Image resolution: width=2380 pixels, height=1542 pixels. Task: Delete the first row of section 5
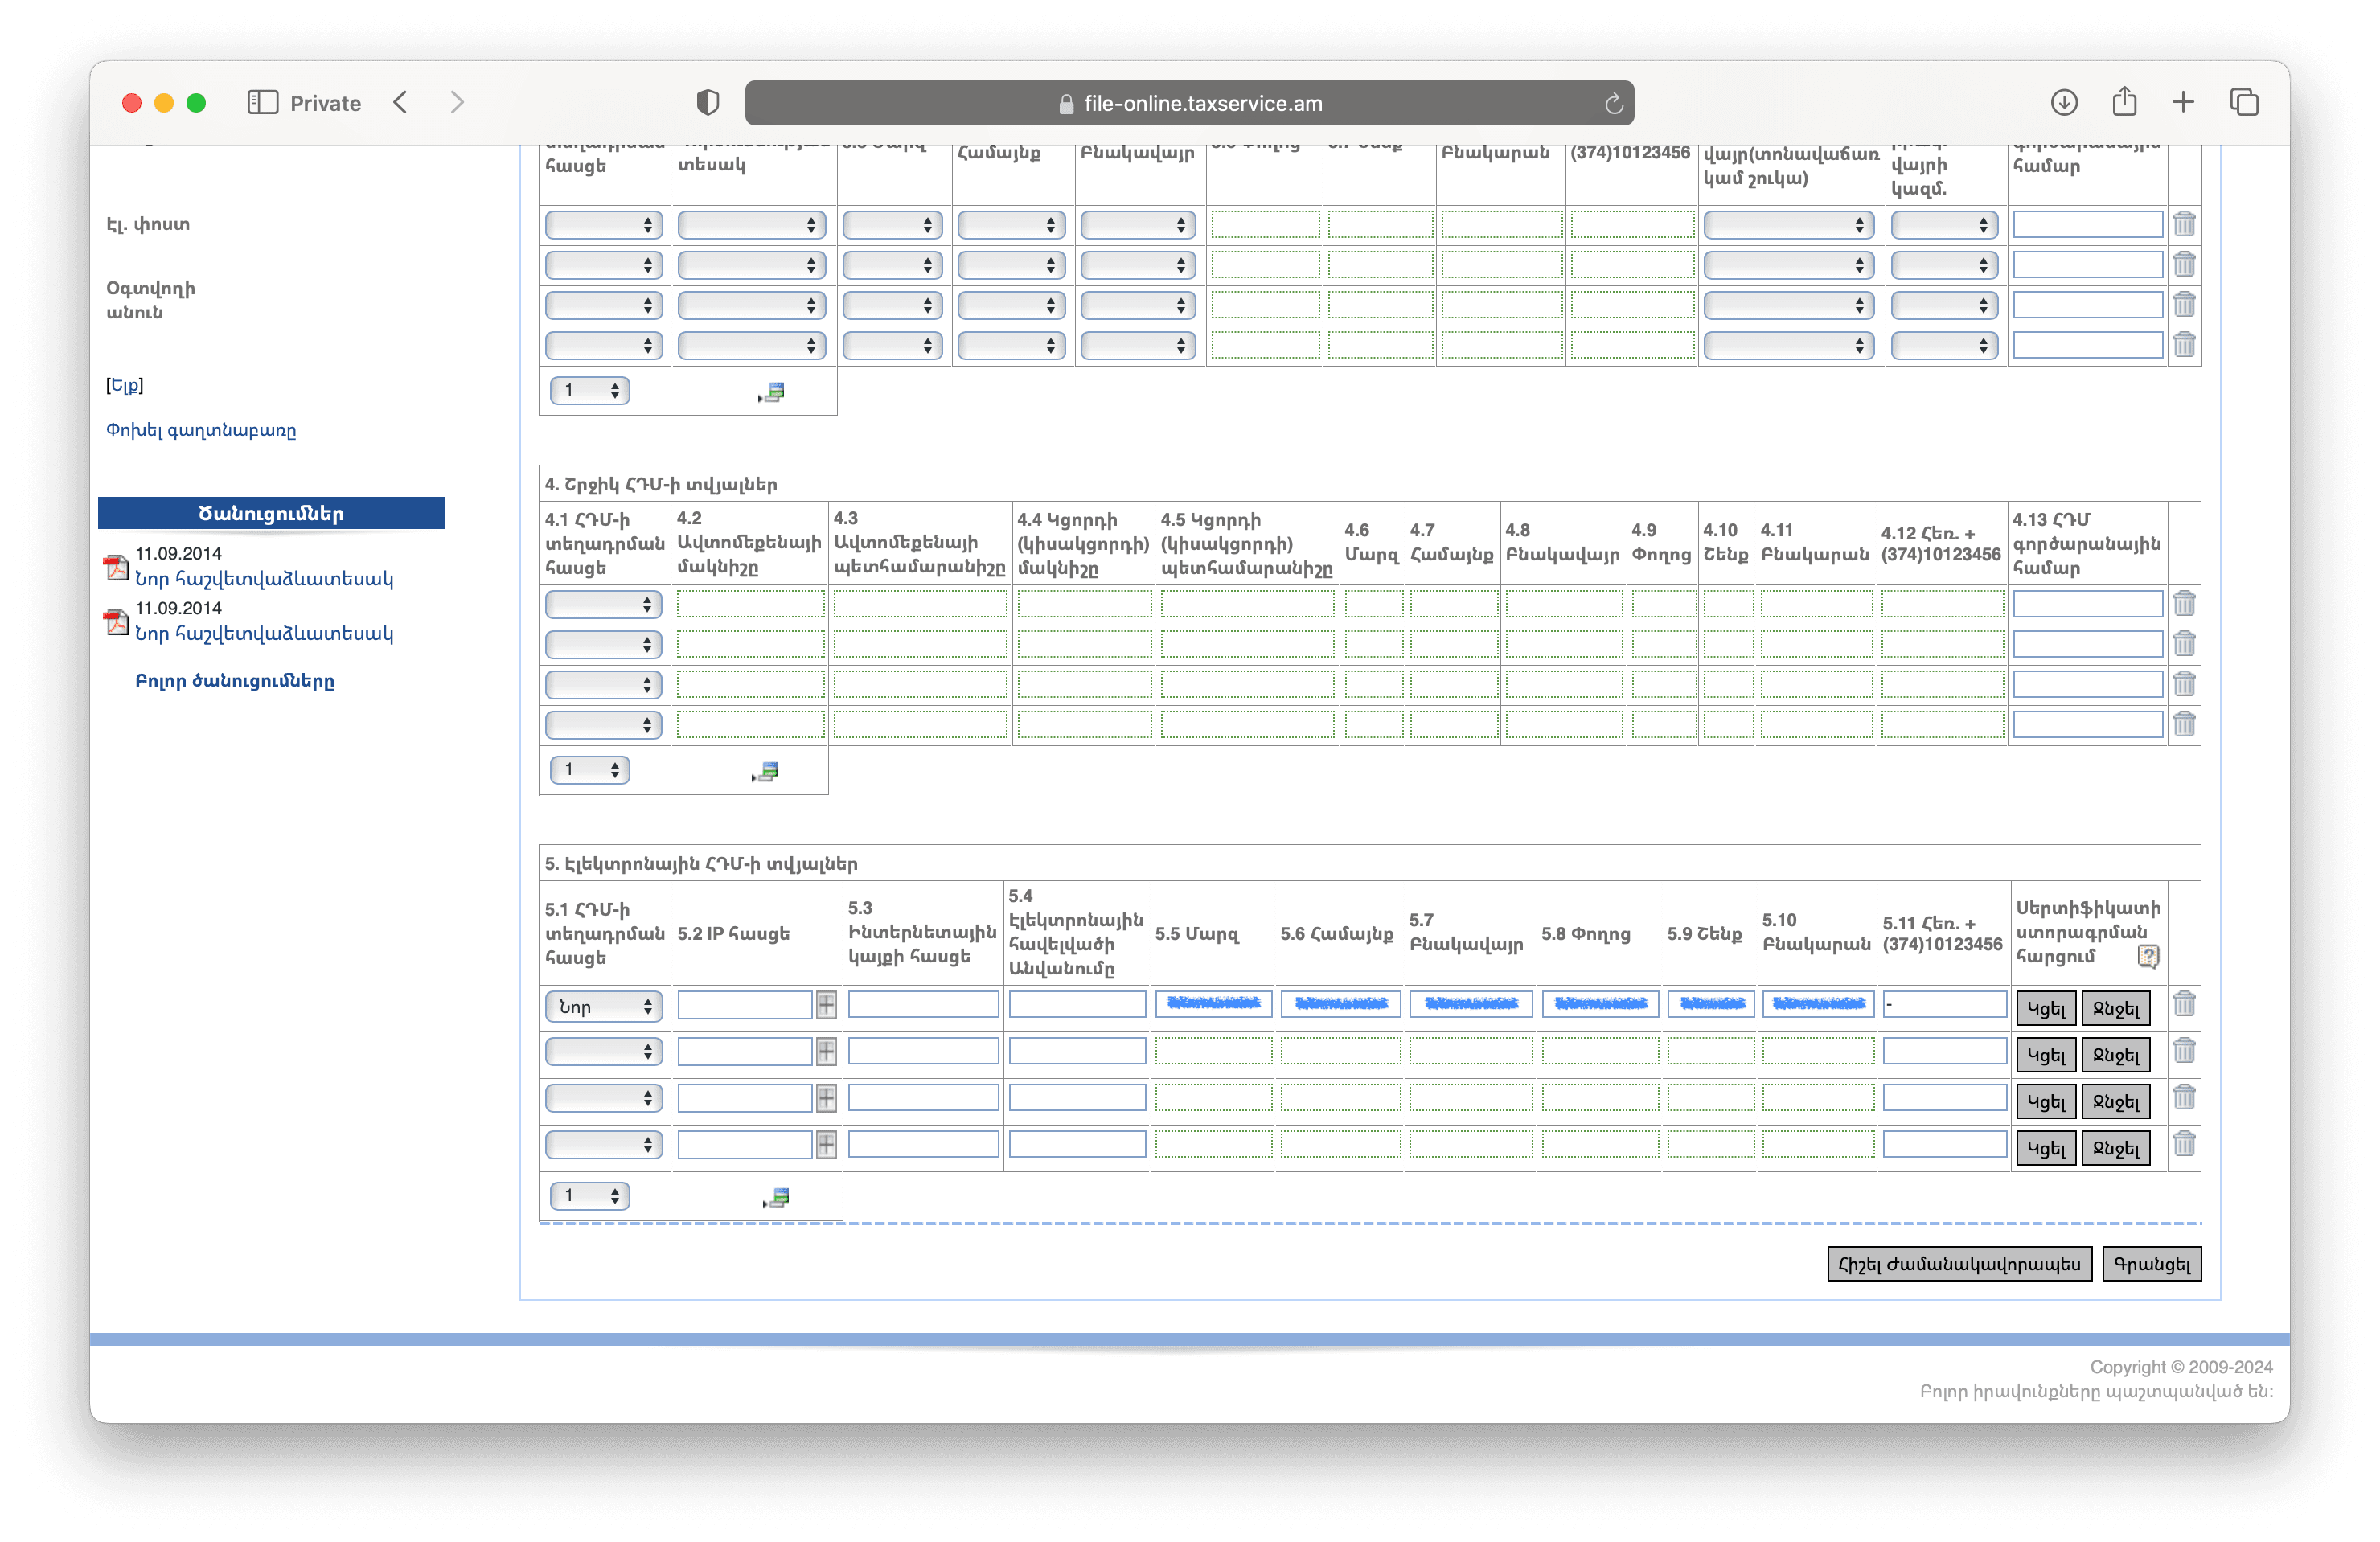[2184, 1004]
